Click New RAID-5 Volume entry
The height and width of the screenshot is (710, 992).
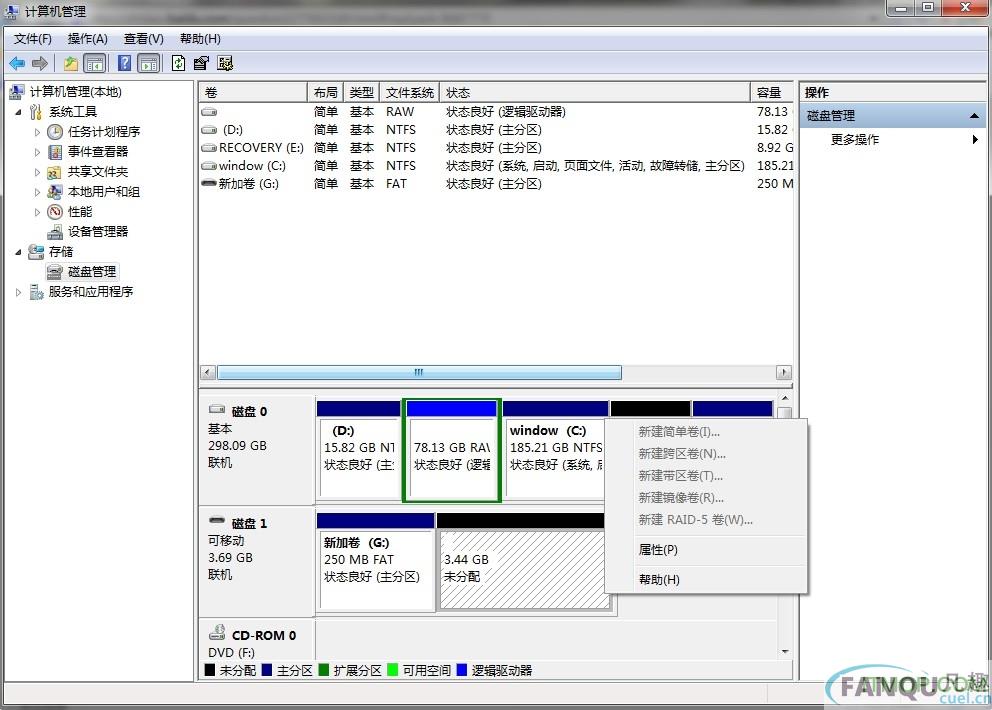point(706,520)
